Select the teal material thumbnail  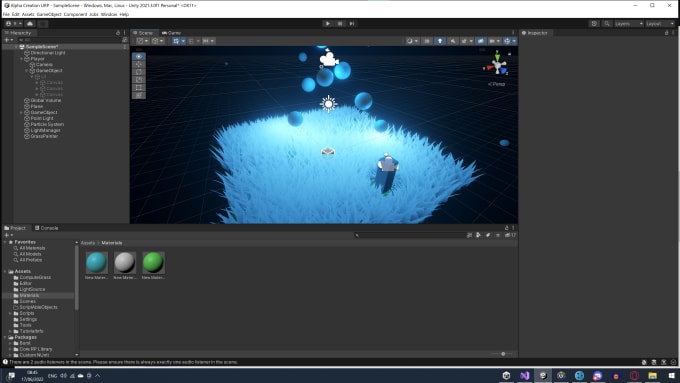point(96,262)
